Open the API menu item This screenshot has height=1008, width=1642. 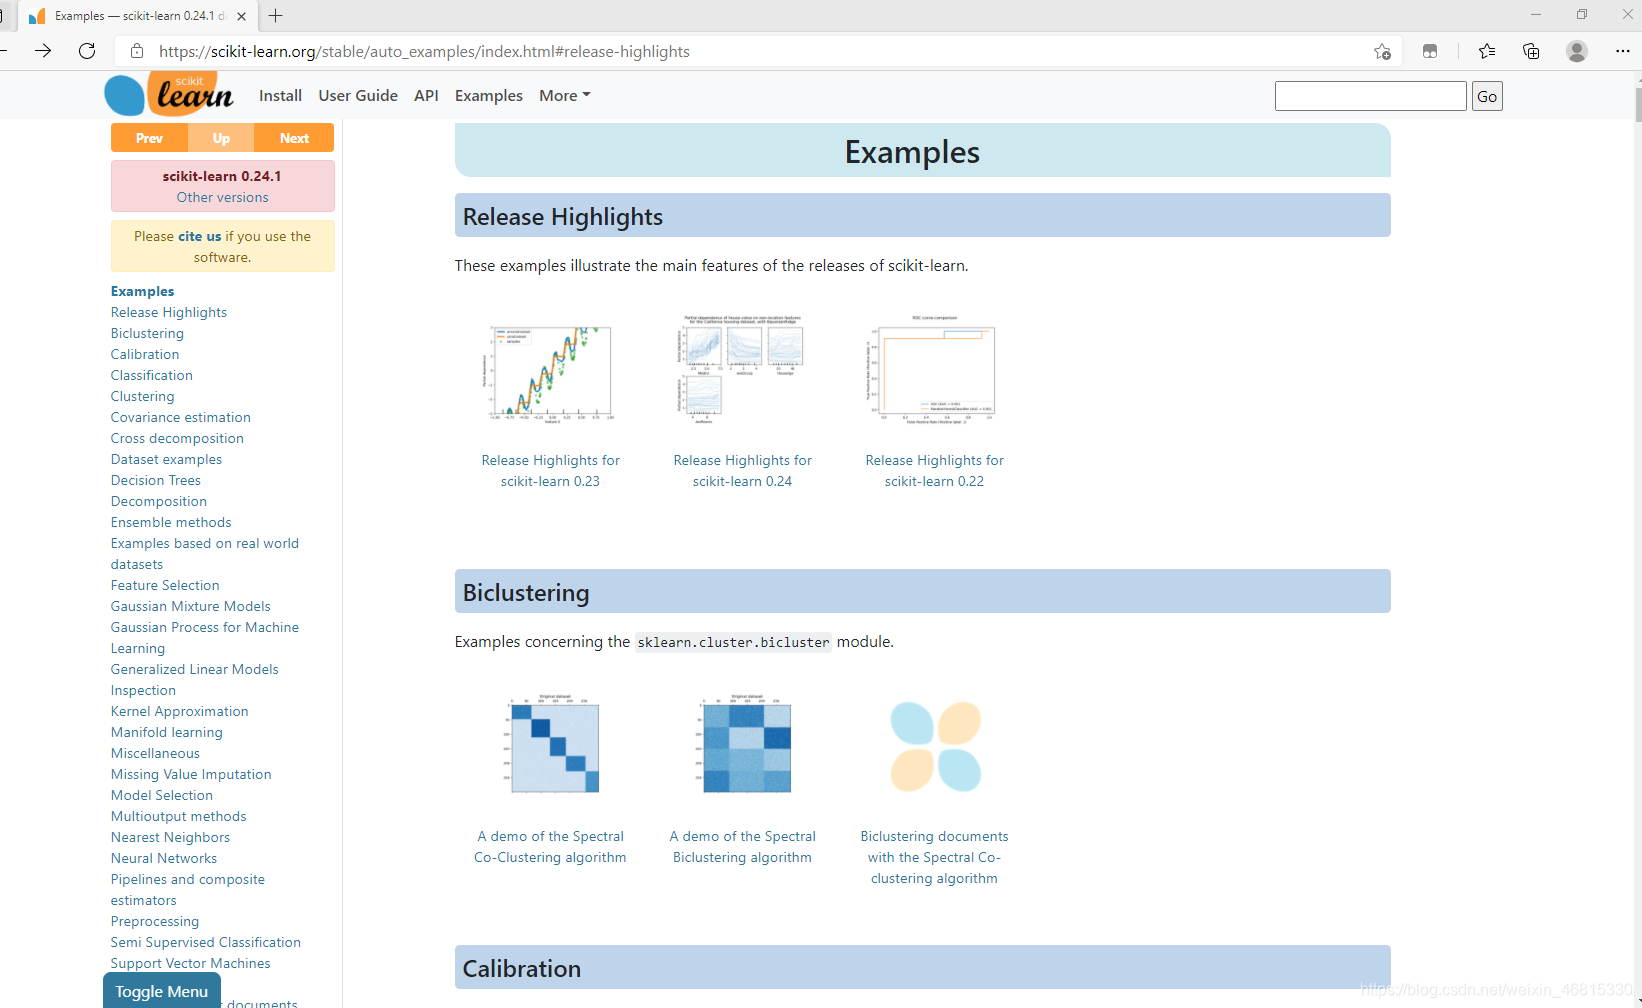426,96
